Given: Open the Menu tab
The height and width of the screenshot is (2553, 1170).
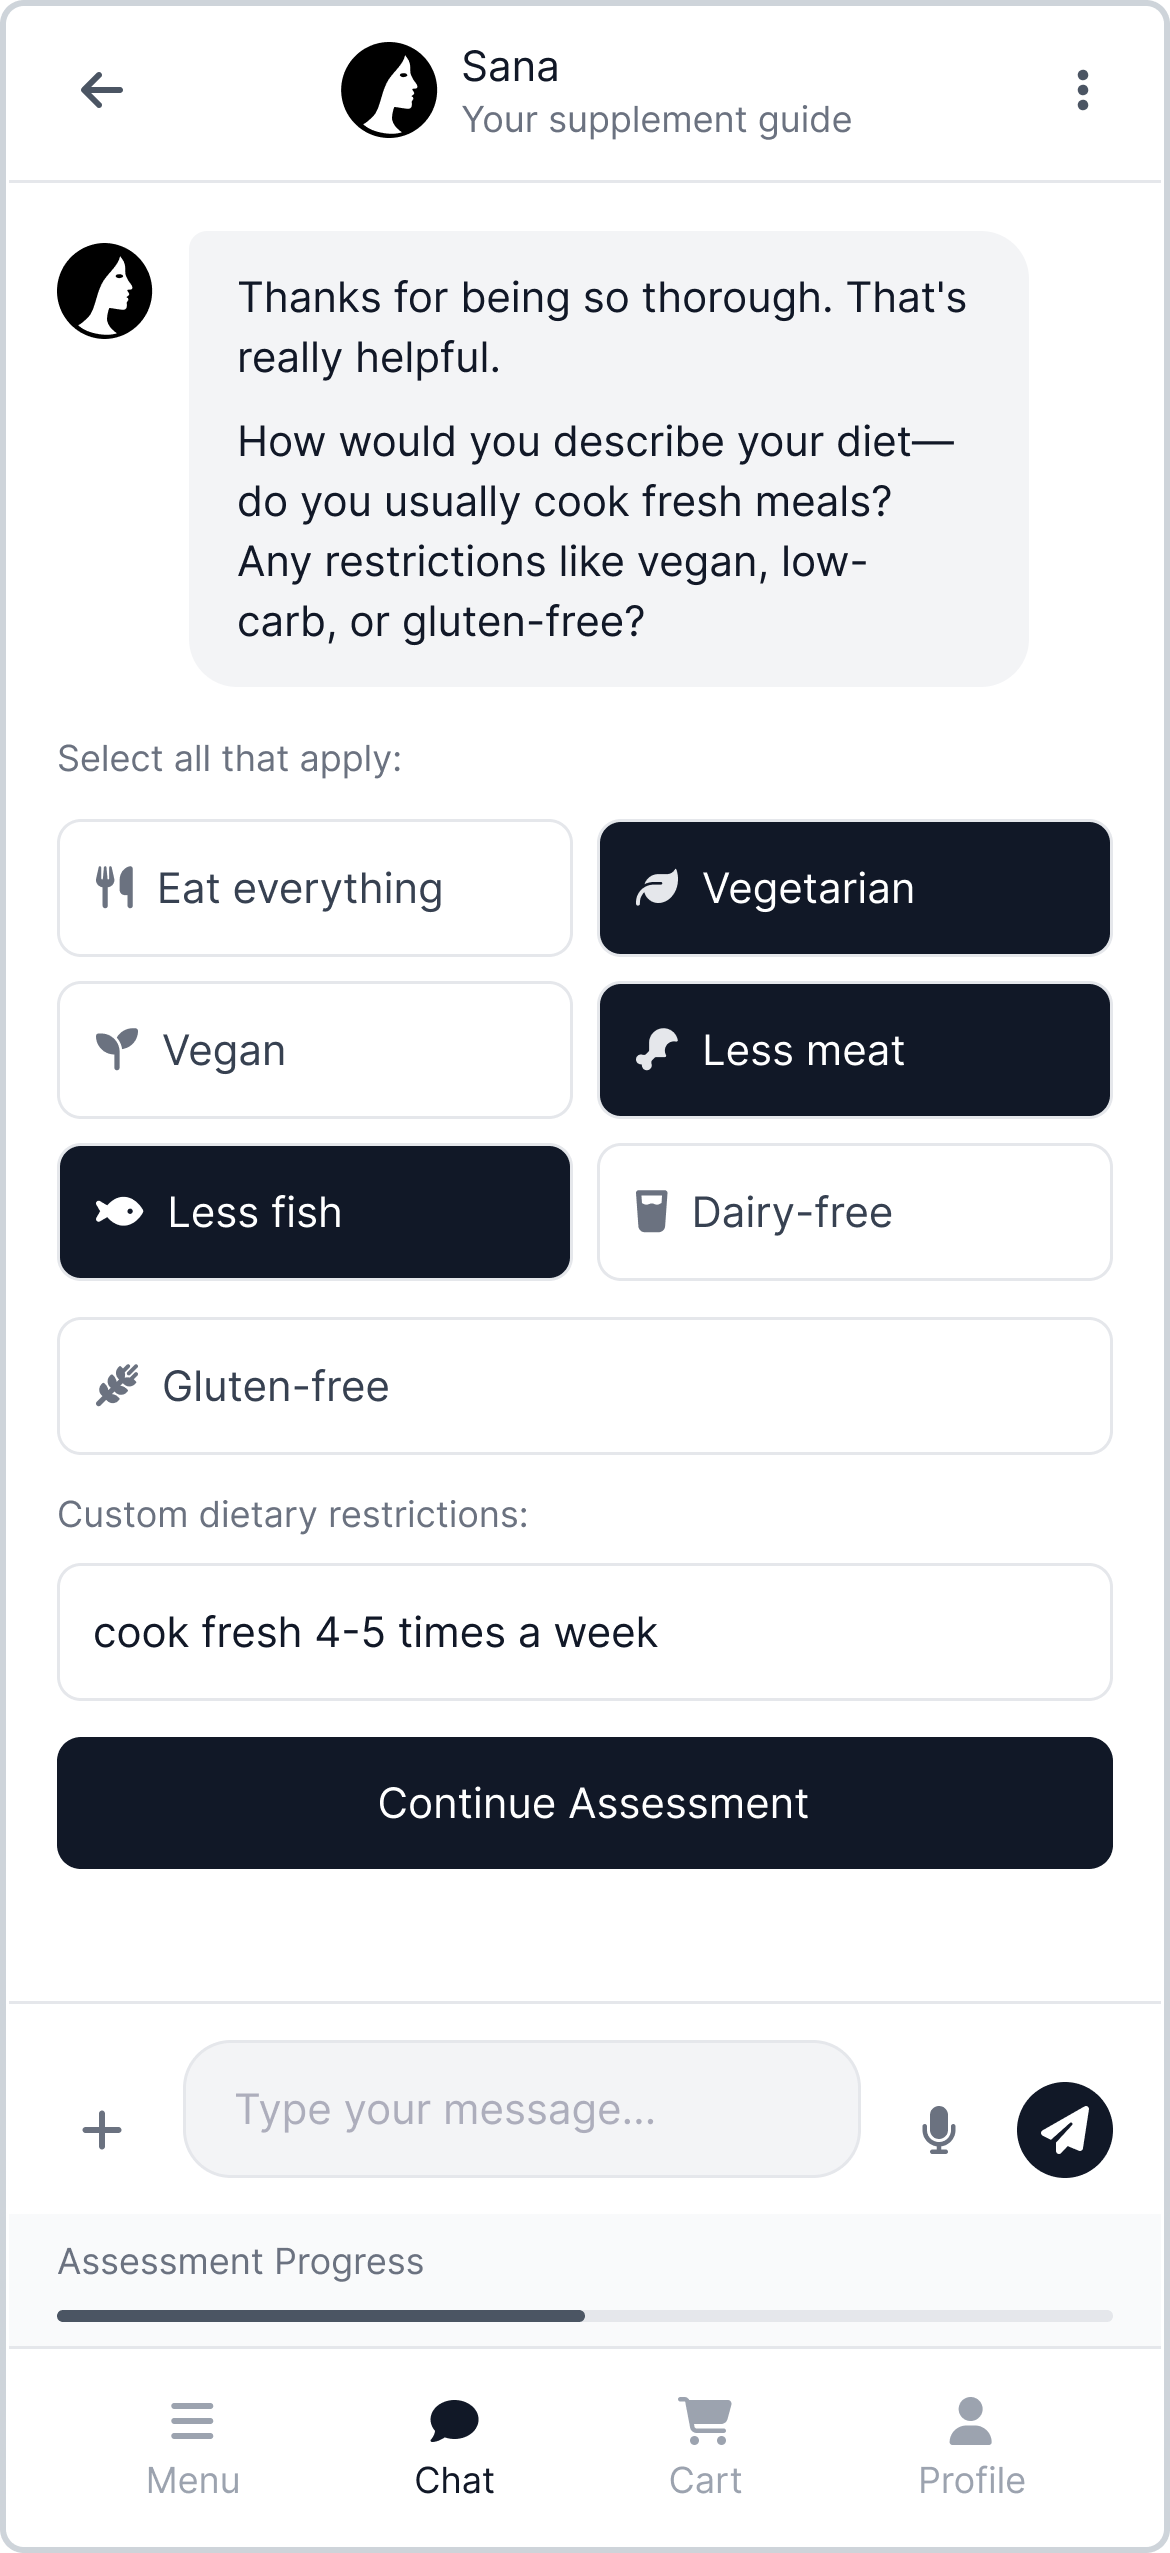Looking at the screenshot, I should coord(193,2446).
